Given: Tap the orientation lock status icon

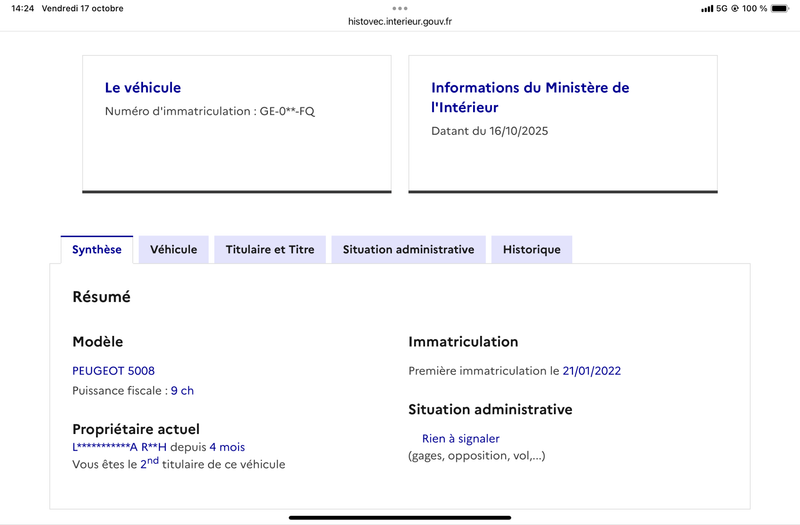Looking at the screenshot, I should (x=735, y=8).
